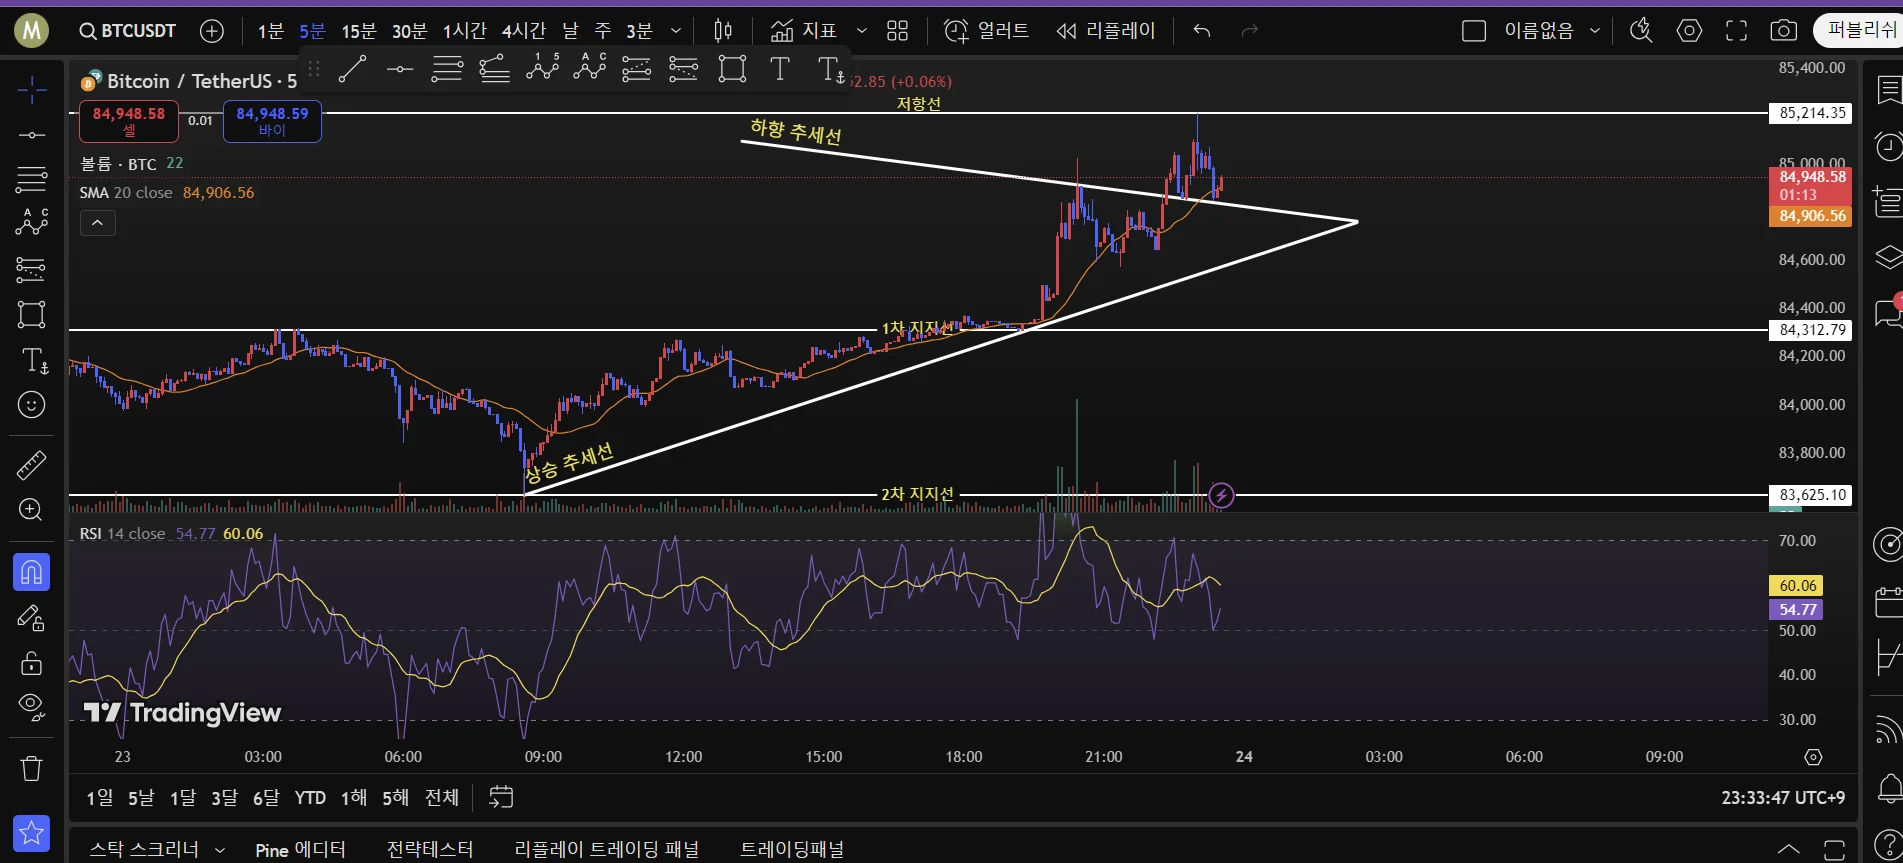Open the watchlist panel in right sidebar
The image size is (1903, 863).
[1888, 91]
